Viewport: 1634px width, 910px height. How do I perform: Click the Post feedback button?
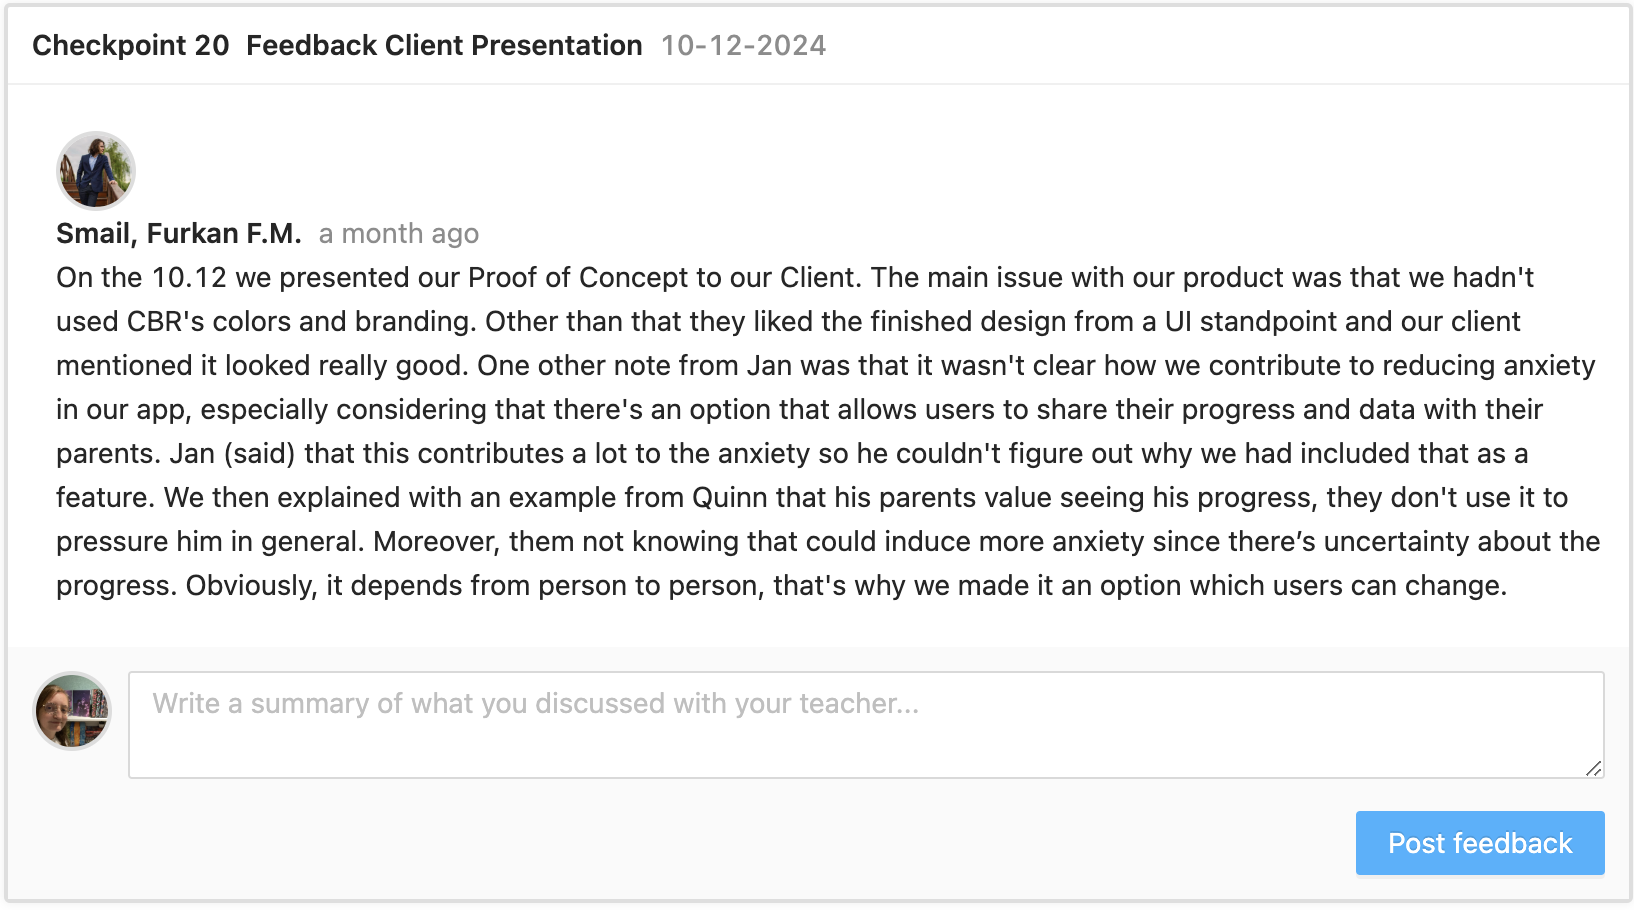tap(1479, 843)
